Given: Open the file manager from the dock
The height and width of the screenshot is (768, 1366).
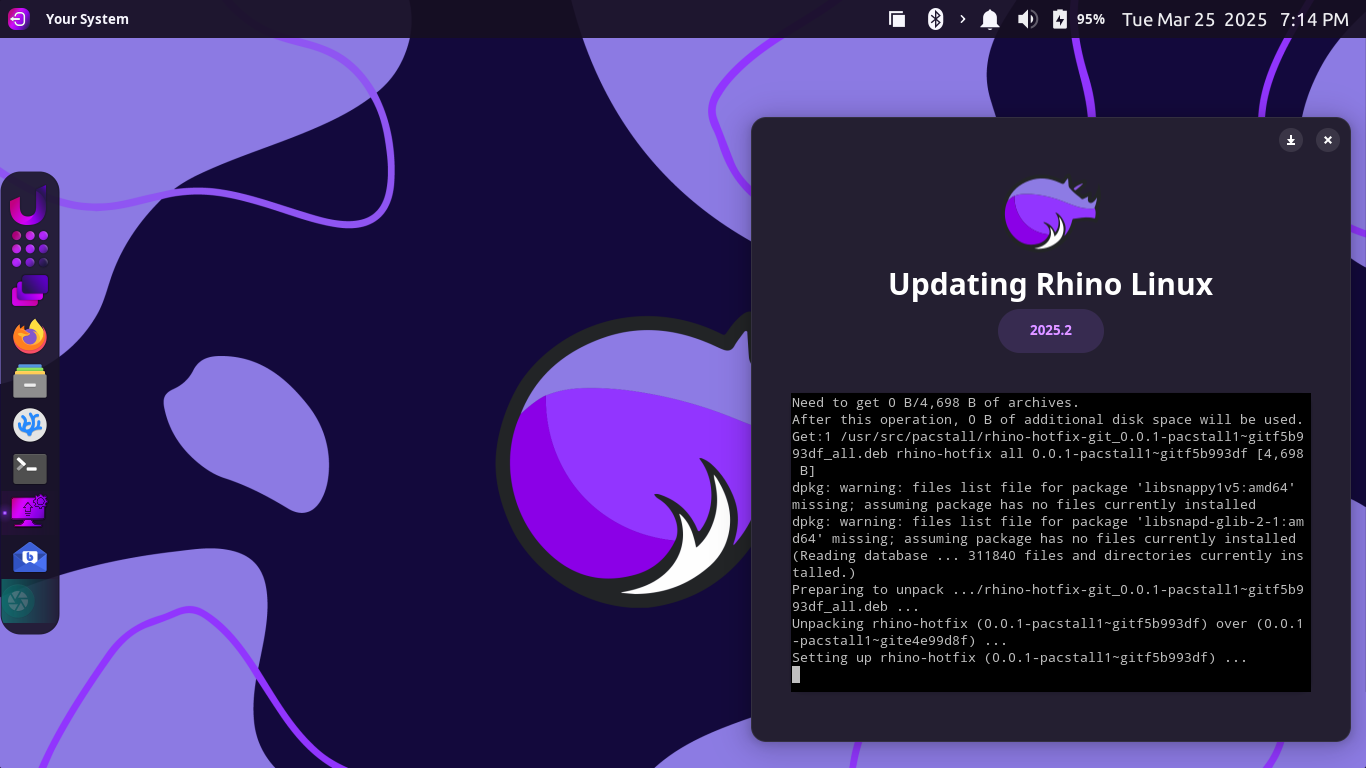Looking at the screenshot, I should click(30, 381).
